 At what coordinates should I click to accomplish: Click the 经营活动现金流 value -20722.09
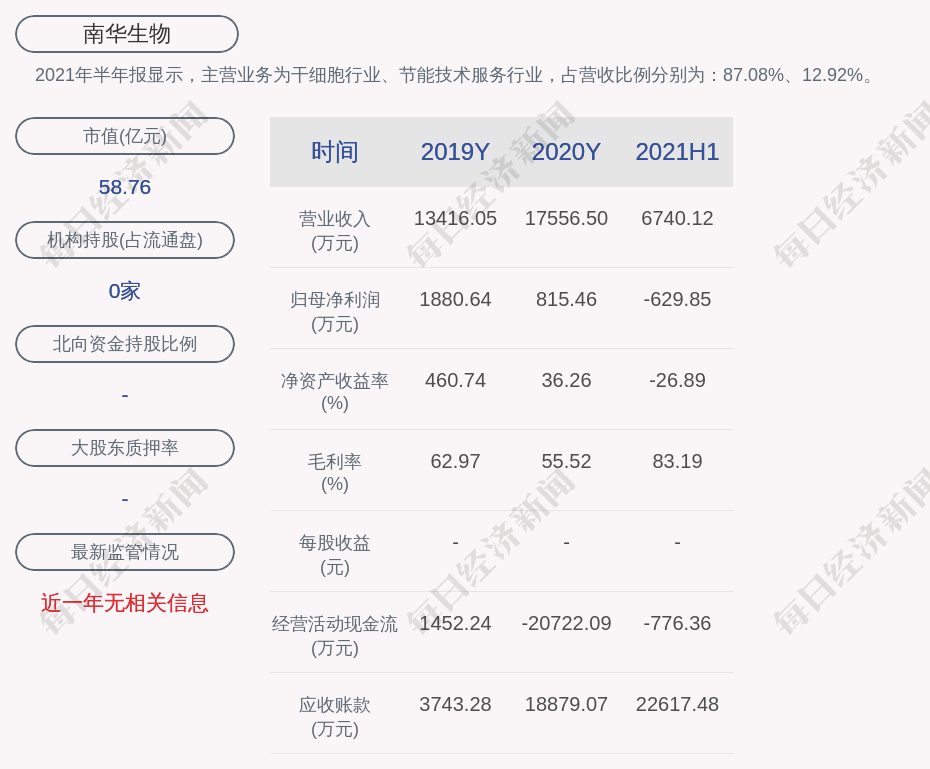point(566,623)
